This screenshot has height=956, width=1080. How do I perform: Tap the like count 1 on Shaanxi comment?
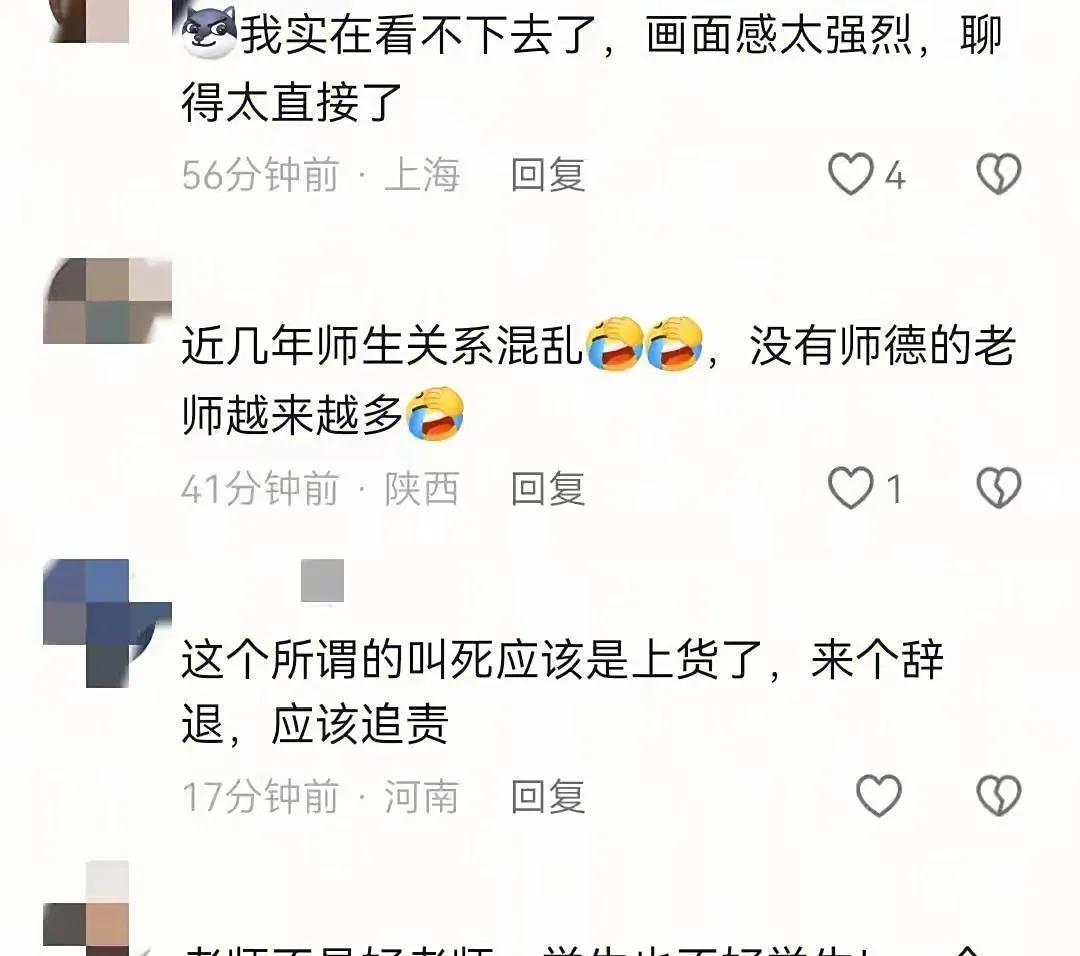coord(894,490)
